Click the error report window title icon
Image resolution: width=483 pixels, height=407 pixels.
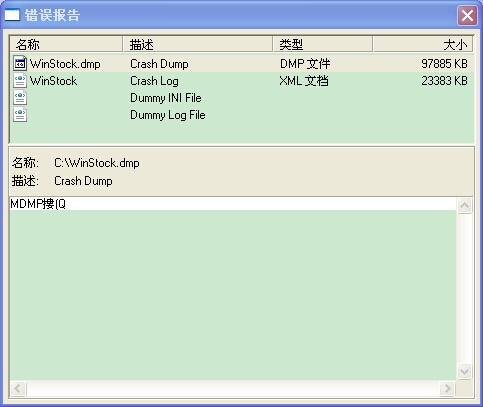(12, 15)
